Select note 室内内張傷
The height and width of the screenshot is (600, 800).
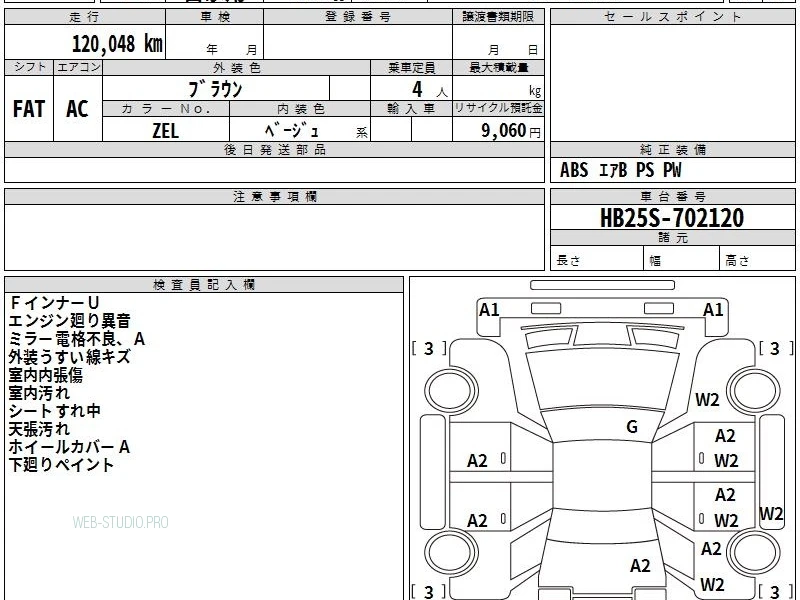click(45, 375)
